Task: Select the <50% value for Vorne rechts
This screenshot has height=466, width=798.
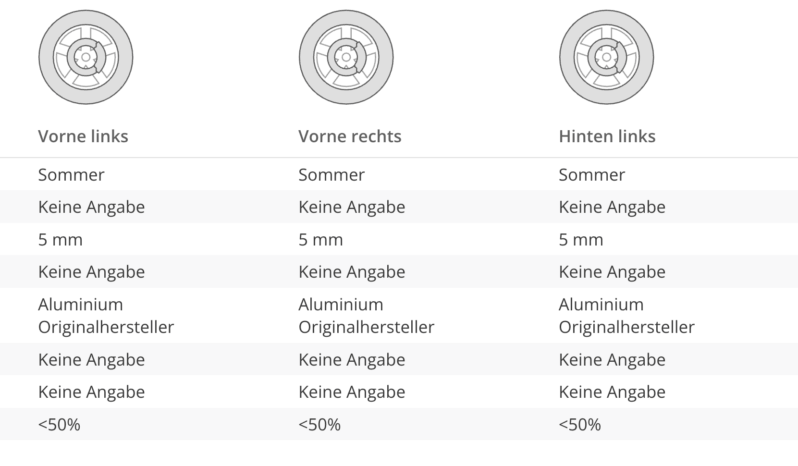Action: (319, 424)
